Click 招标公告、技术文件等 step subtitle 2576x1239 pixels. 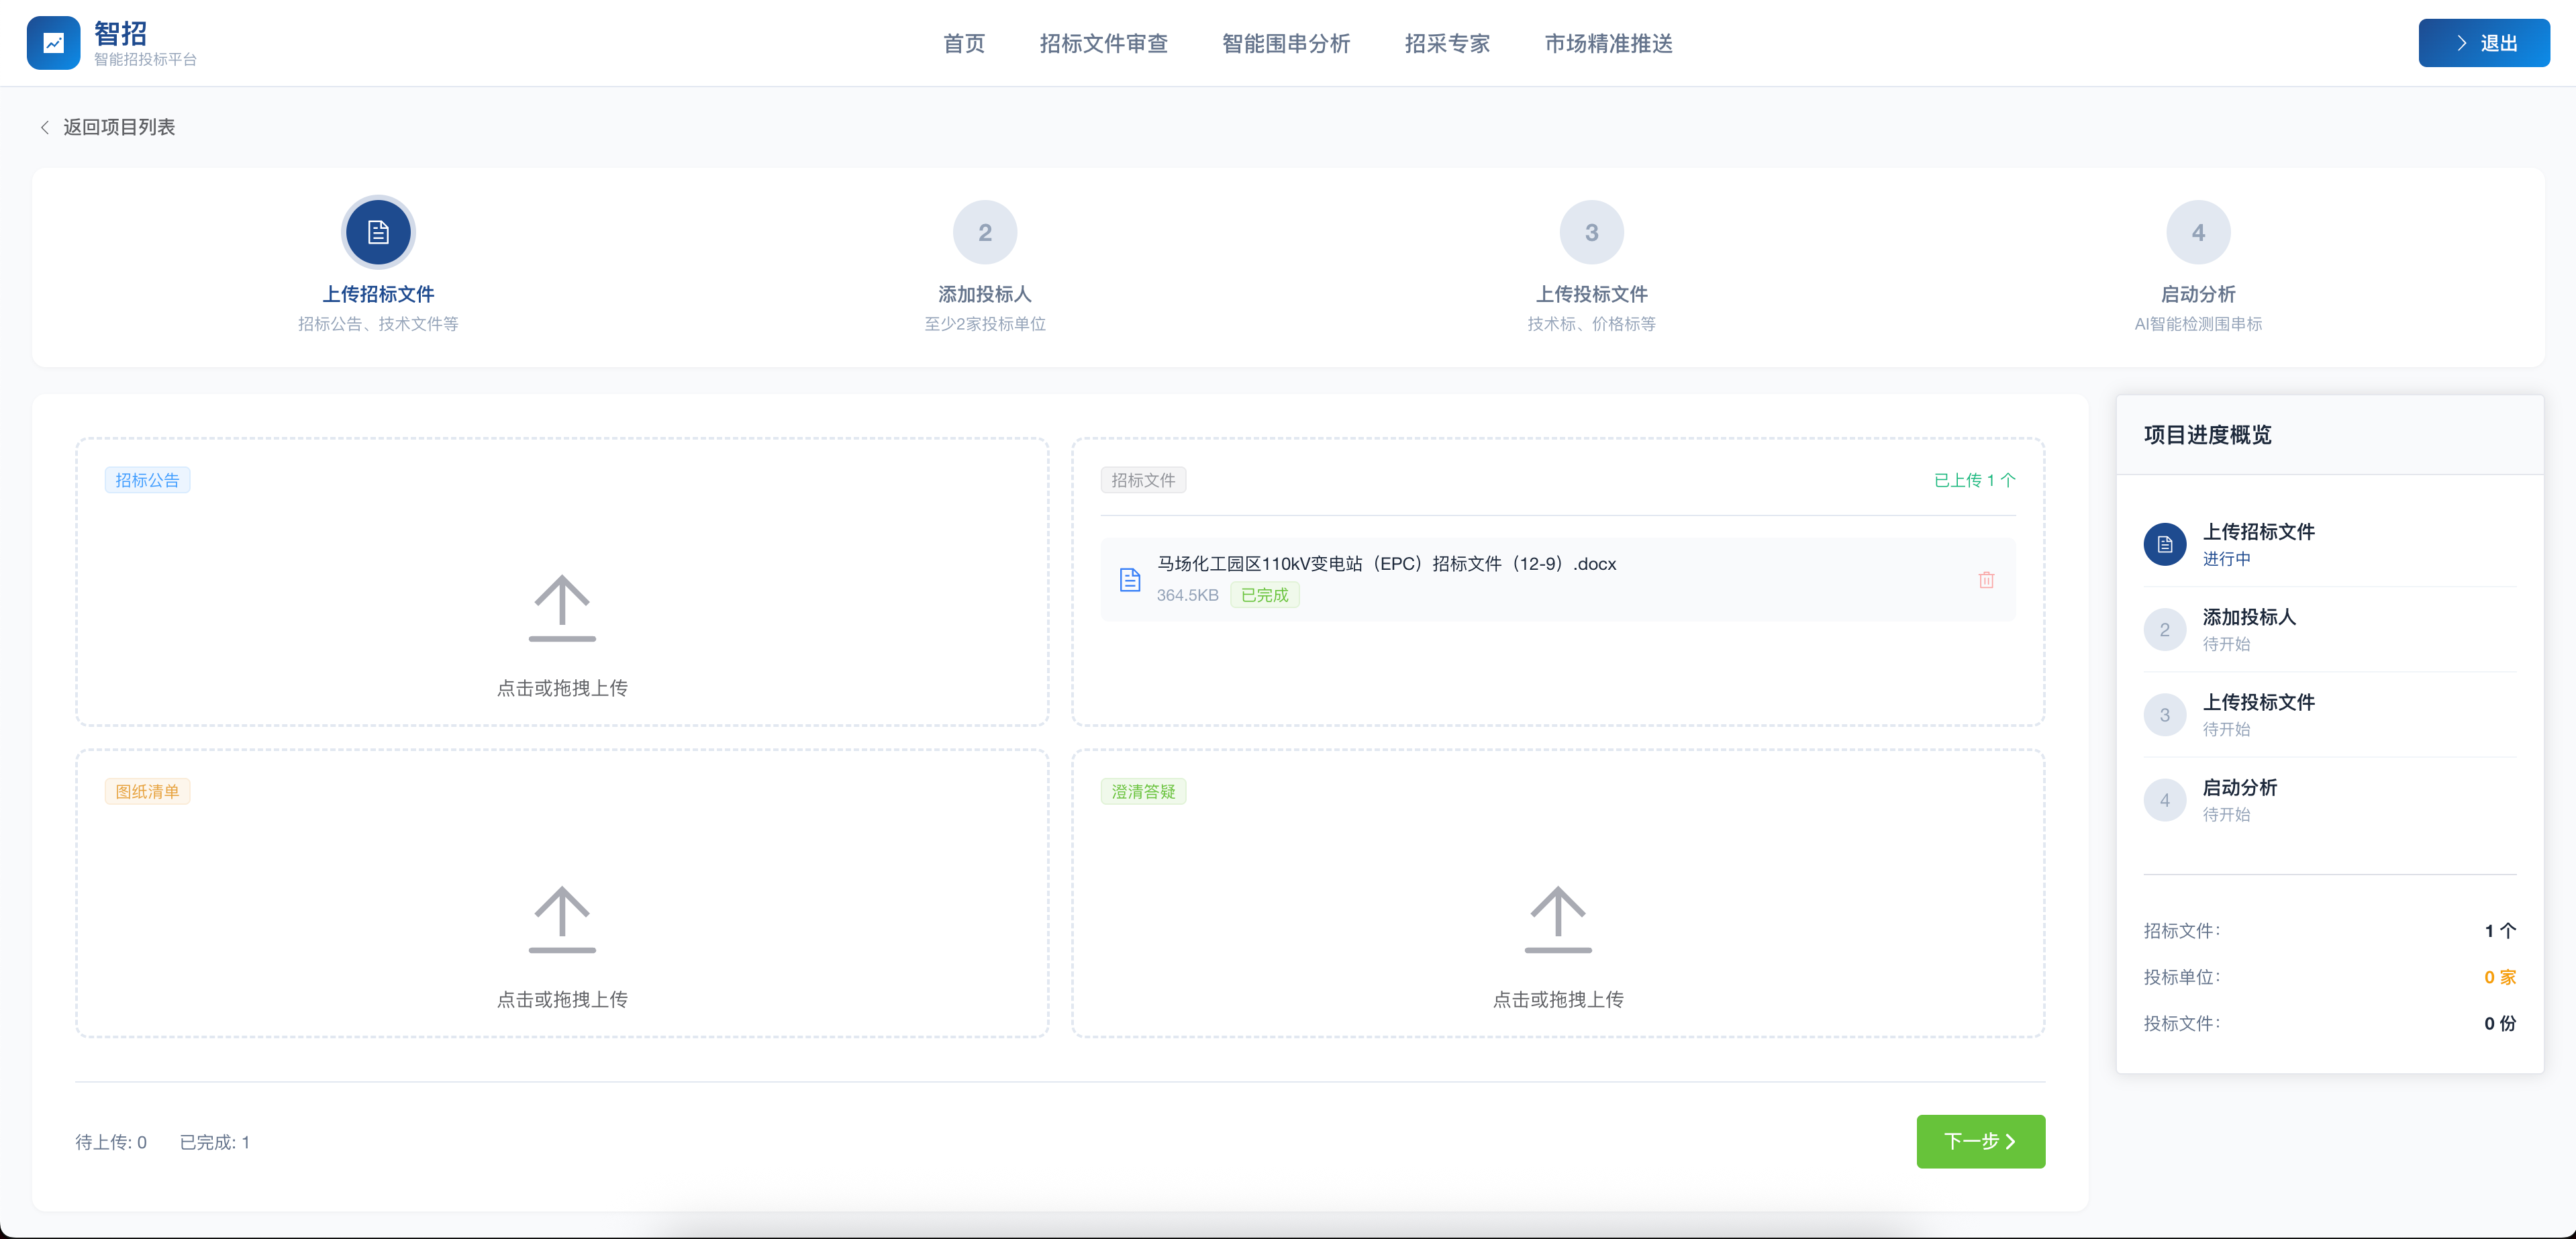(x=378, y=324)
